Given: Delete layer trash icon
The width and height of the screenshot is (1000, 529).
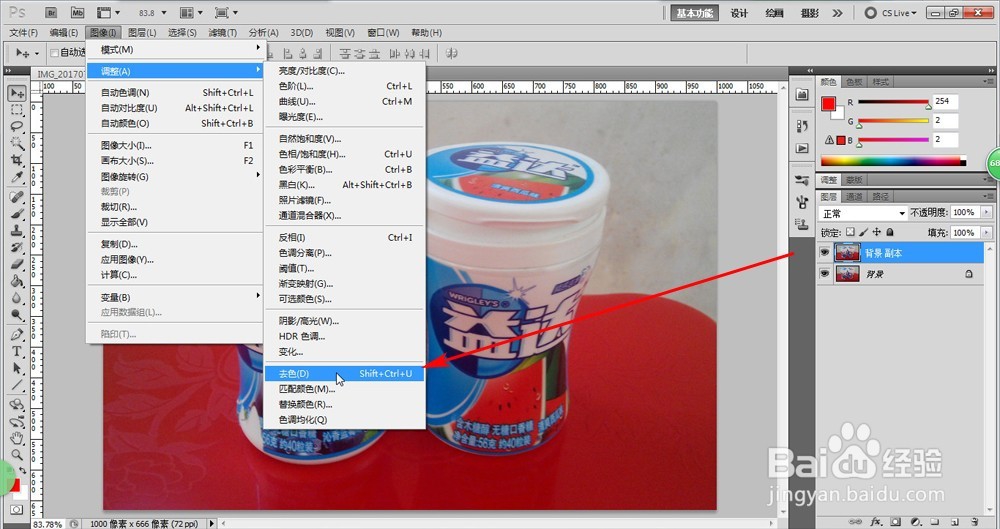Looking at the screenshot, I should [974, 522].
